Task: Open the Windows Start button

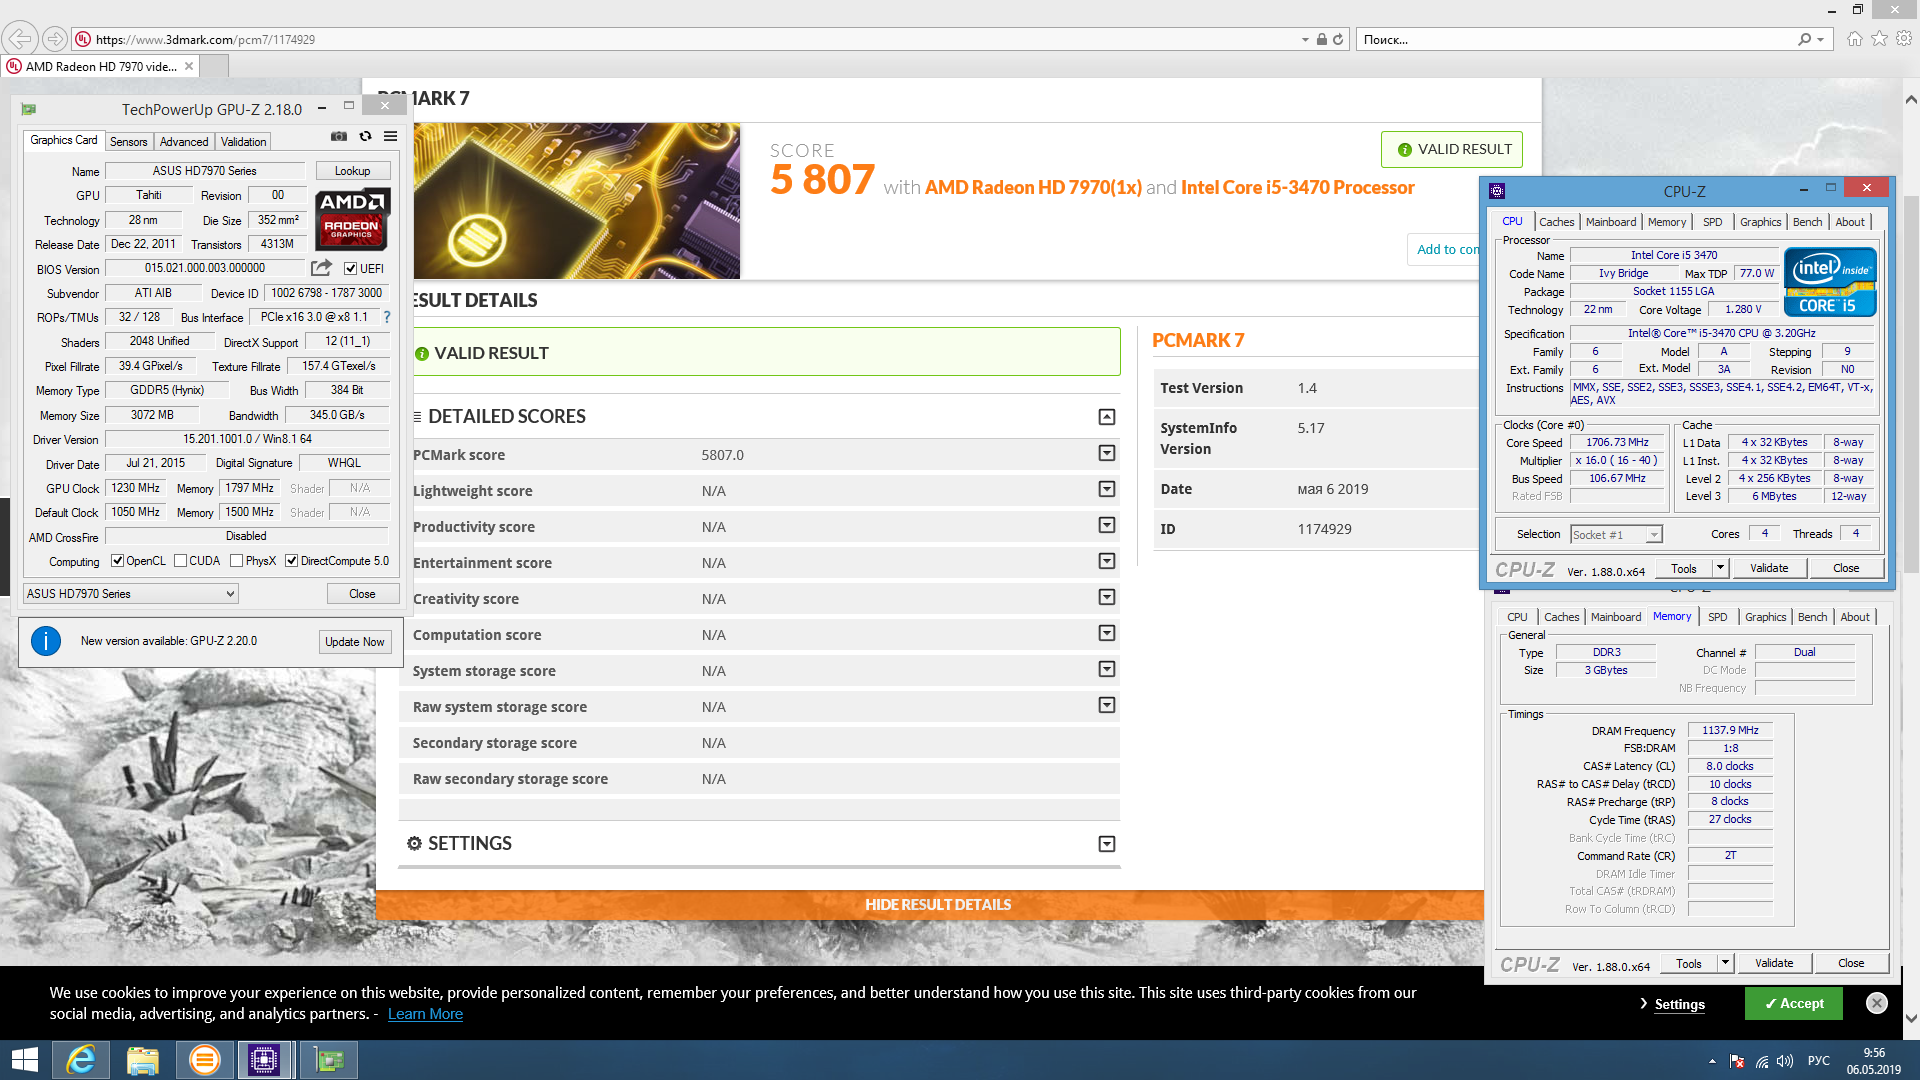Action: tap(25, 1060)
